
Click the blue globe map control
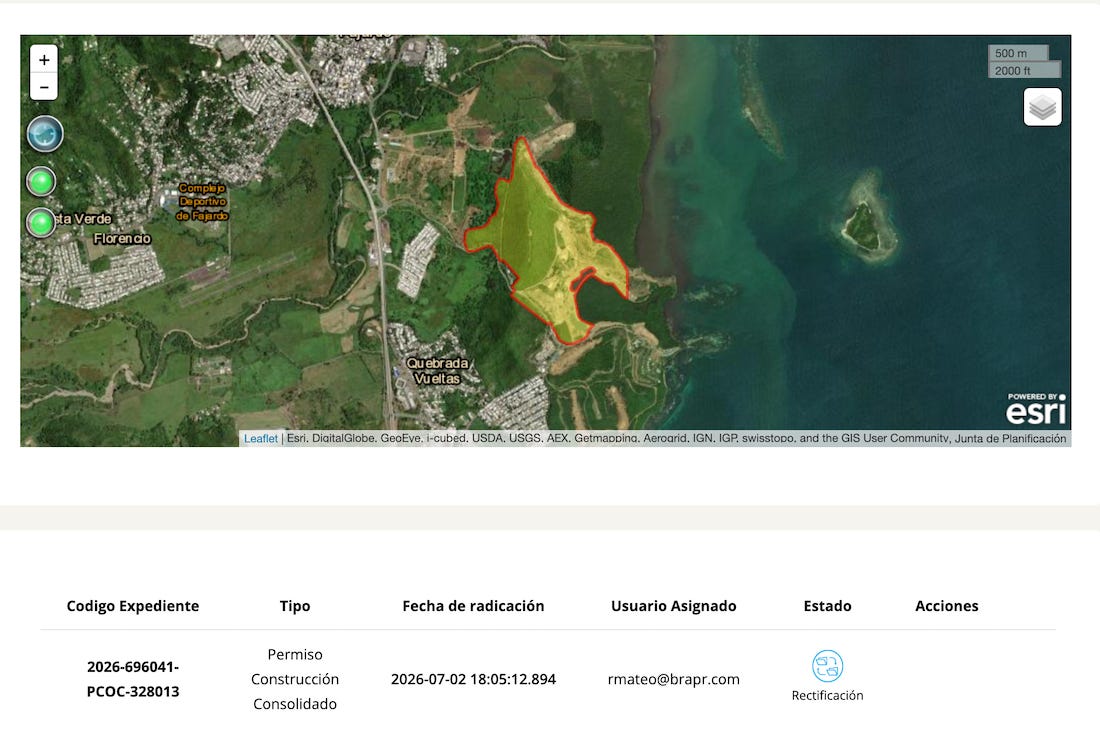(x=45, y=134)
